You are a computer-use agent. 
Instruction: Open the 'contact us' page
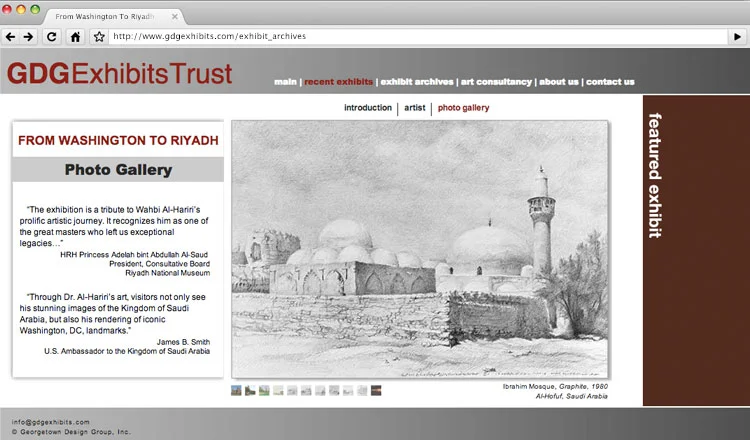(x=610, y=82)
